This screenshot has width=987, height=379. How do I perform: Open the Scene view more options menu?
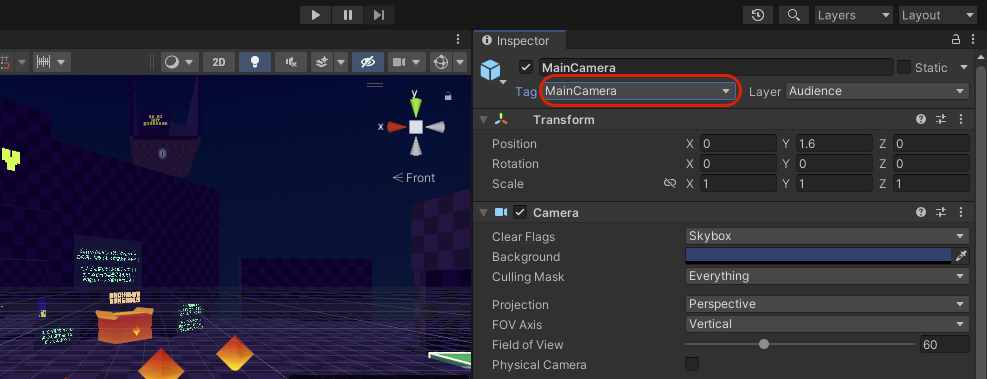tap(458, 40)
